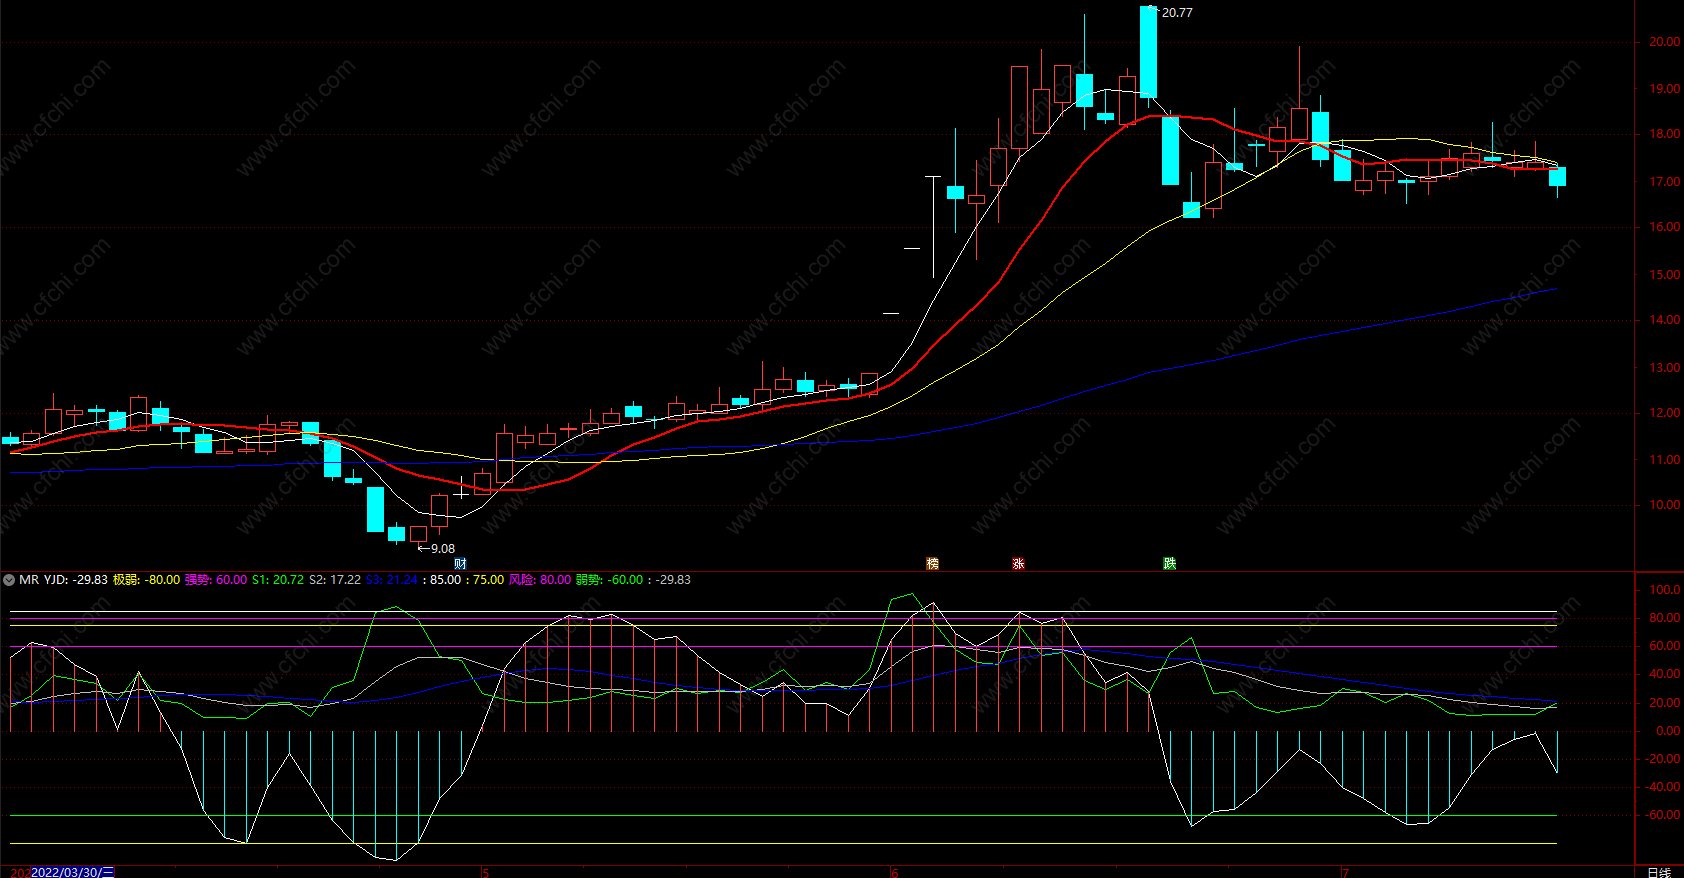This screenshot has height=878, width=1684.
Task: Click the 榜 event marker icon
Action: coord(932,564)
